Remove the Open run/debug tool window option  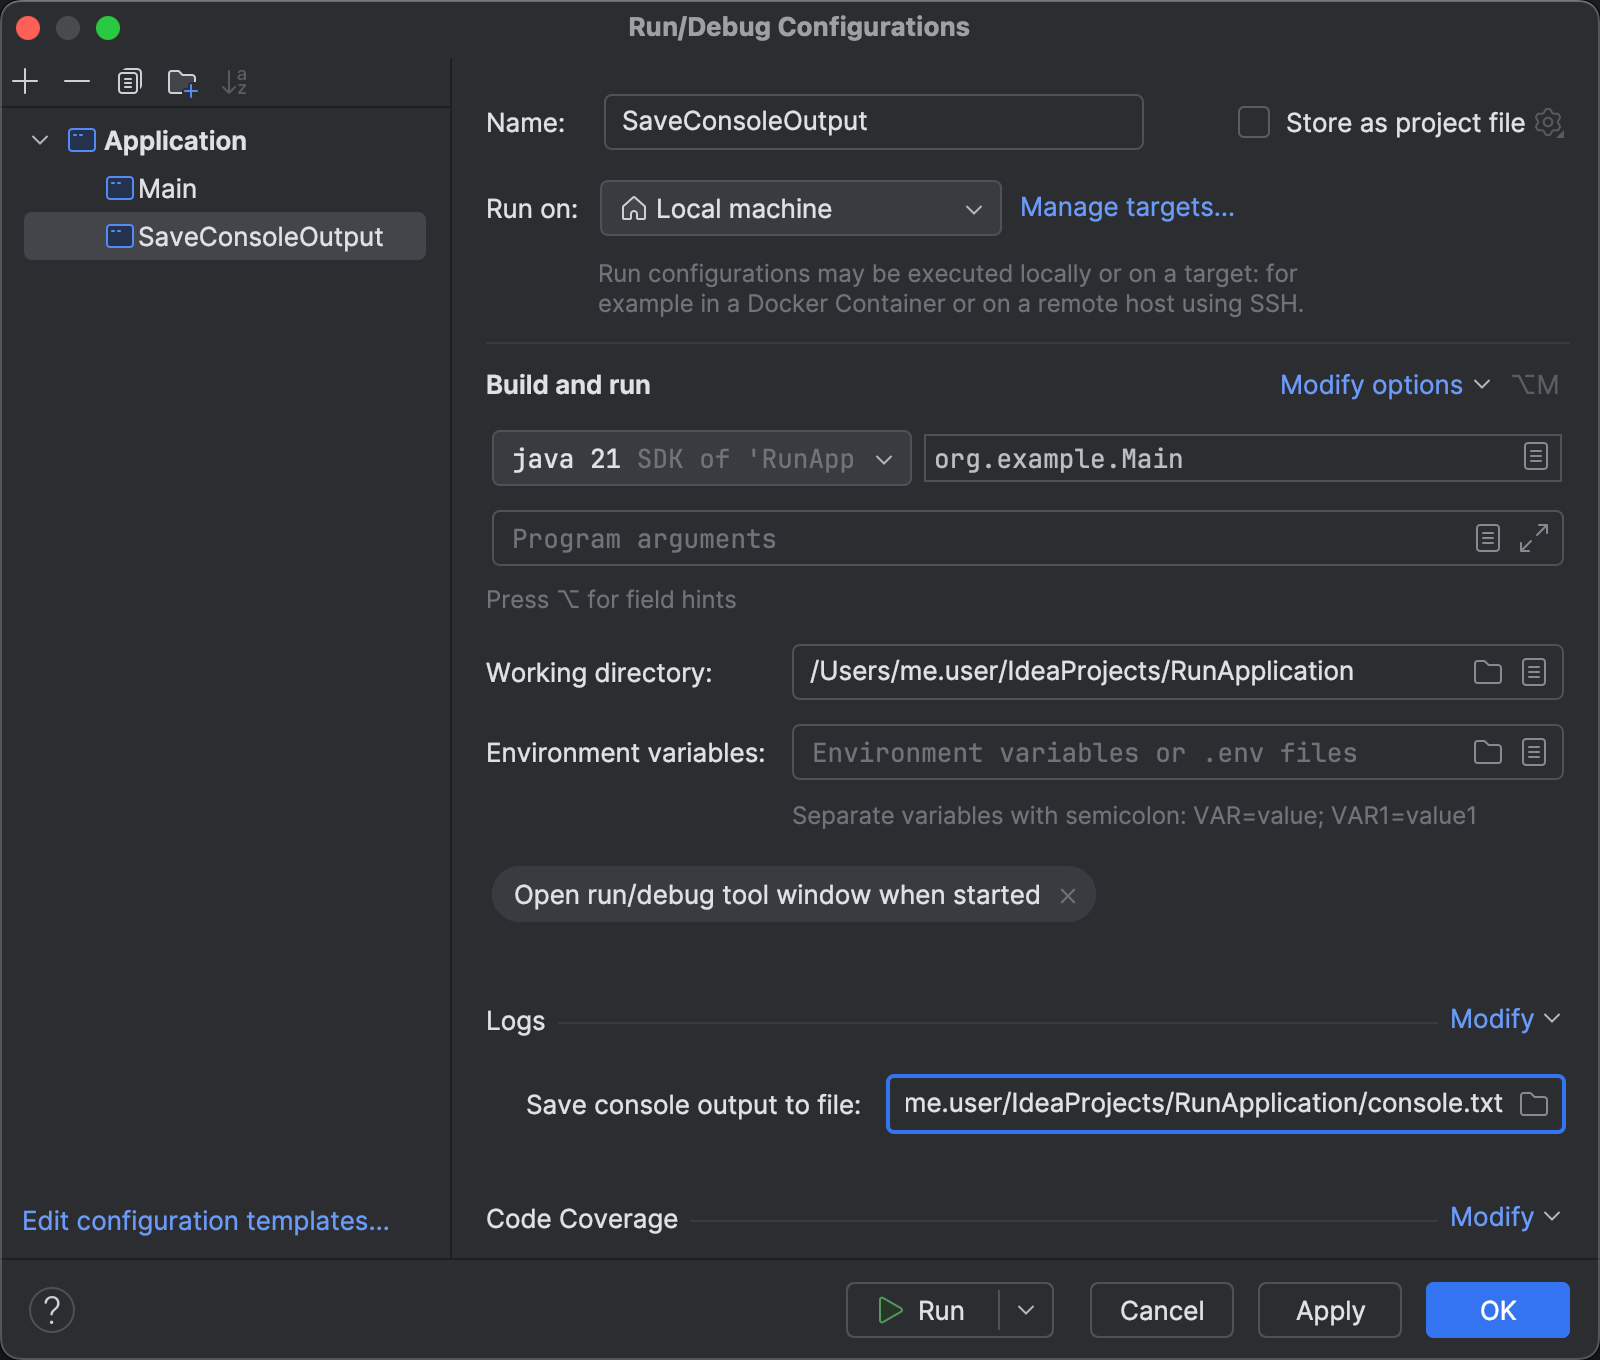(x=1068, y=895)
